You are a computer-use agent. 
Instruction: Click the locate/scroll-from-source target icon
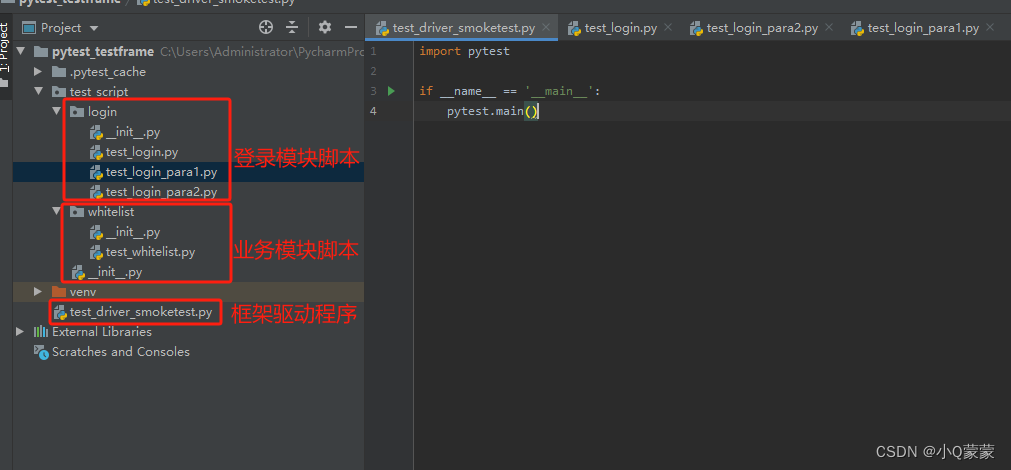[266, 27]
